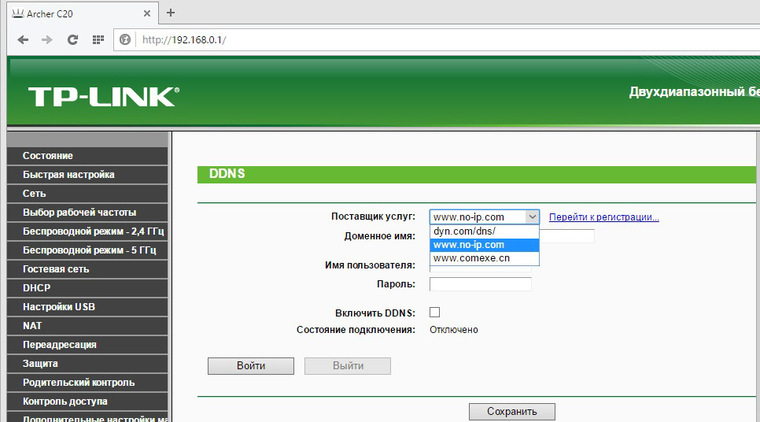Image resolution: width=760 pixels, height=422 pixels.
Task: Choose dyn.com/dns/ from provider list
Action: (484, 231)
